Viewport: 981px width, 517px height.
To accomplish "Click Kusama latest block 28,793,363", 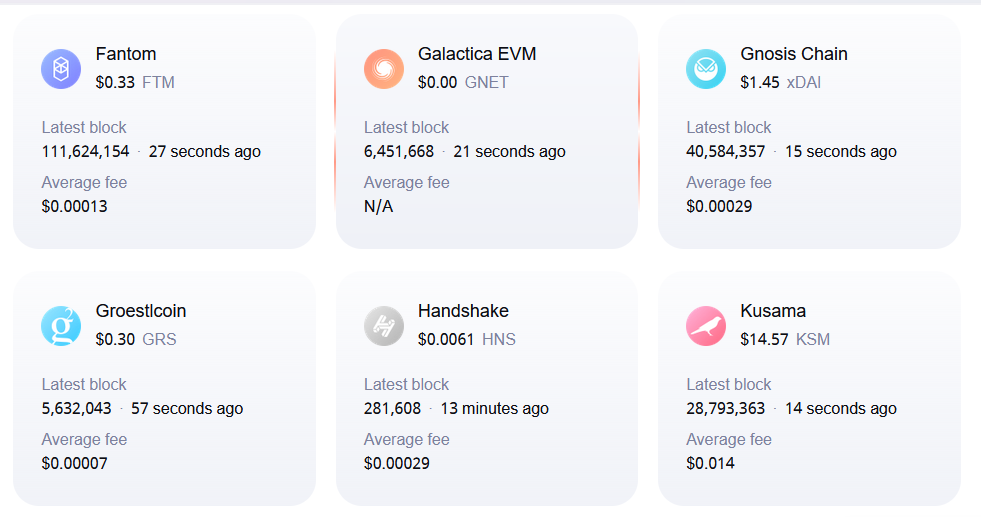I will point(726,409).
